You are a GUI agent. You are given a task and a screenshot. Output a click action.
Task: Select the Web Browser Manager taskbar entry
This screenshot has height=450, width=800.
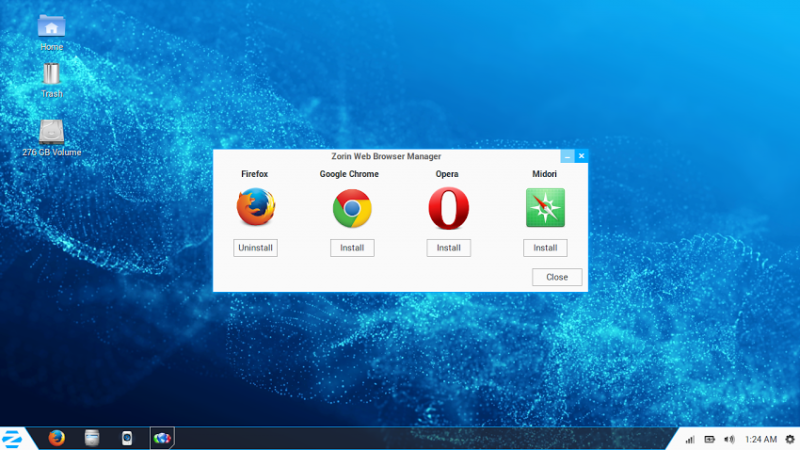coord(162,438)
